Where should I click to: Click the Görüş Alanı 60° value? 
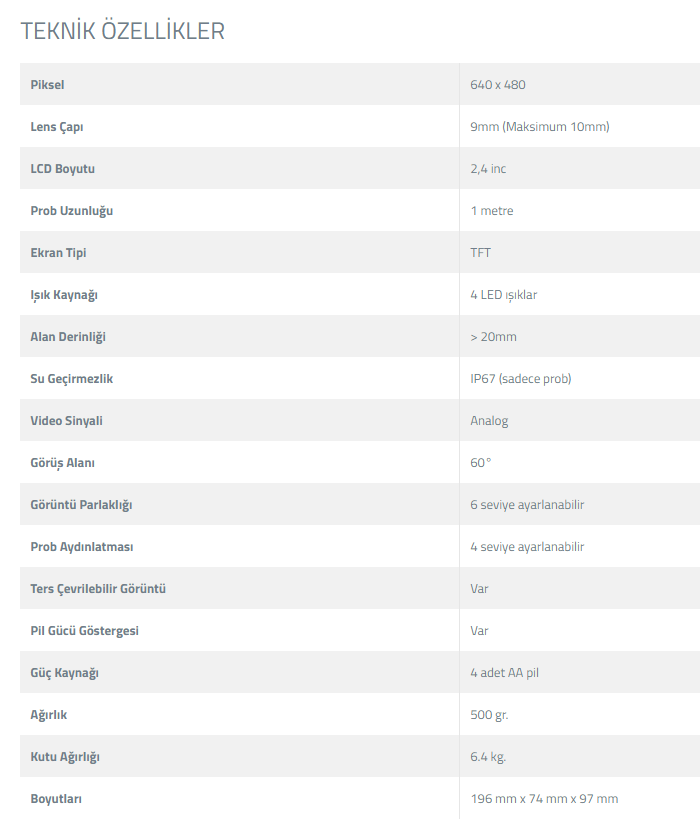tap(481, 463)
